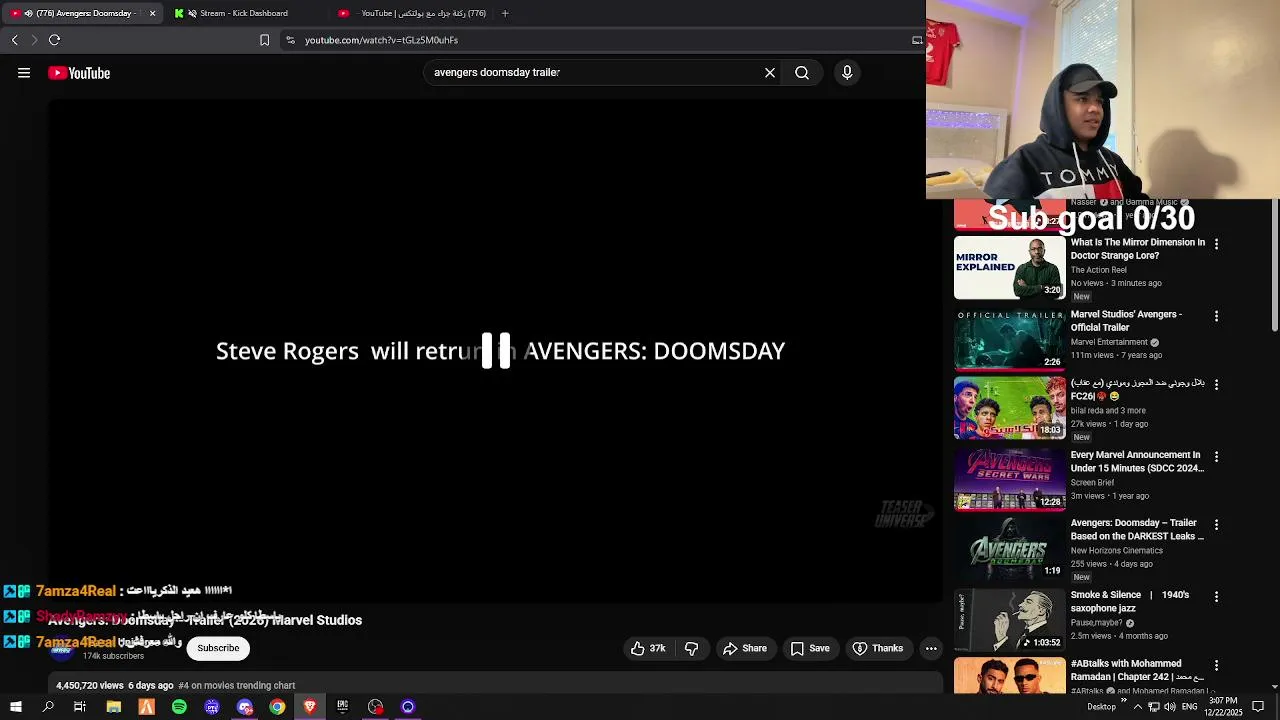Image resolution: width=1280 pixels, height=720 pixels.
Task: Switch to the third YouTube Arabic tab
Action: 412,13
